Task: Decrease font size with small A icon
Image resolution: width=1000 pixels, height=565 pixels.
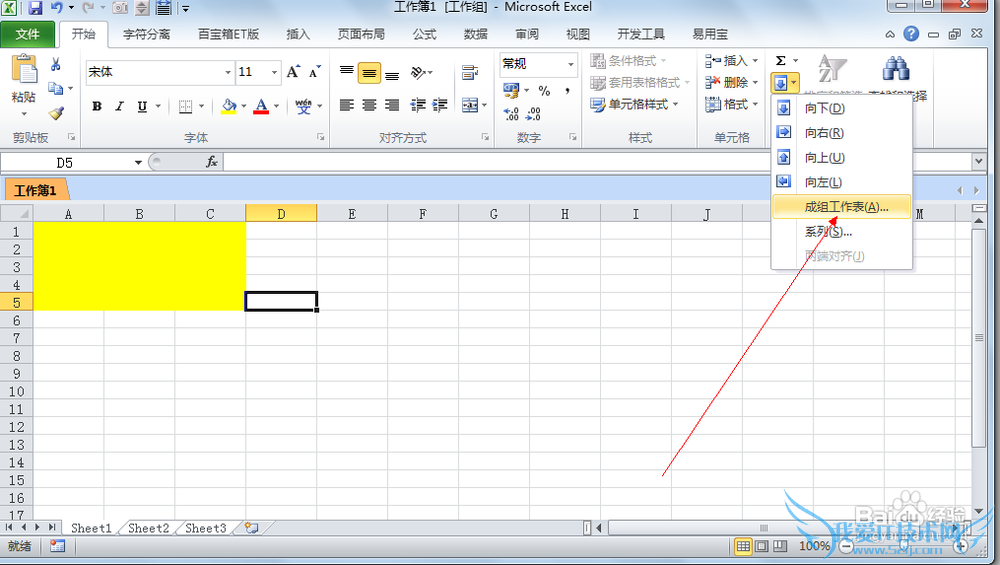Action: 314,72
